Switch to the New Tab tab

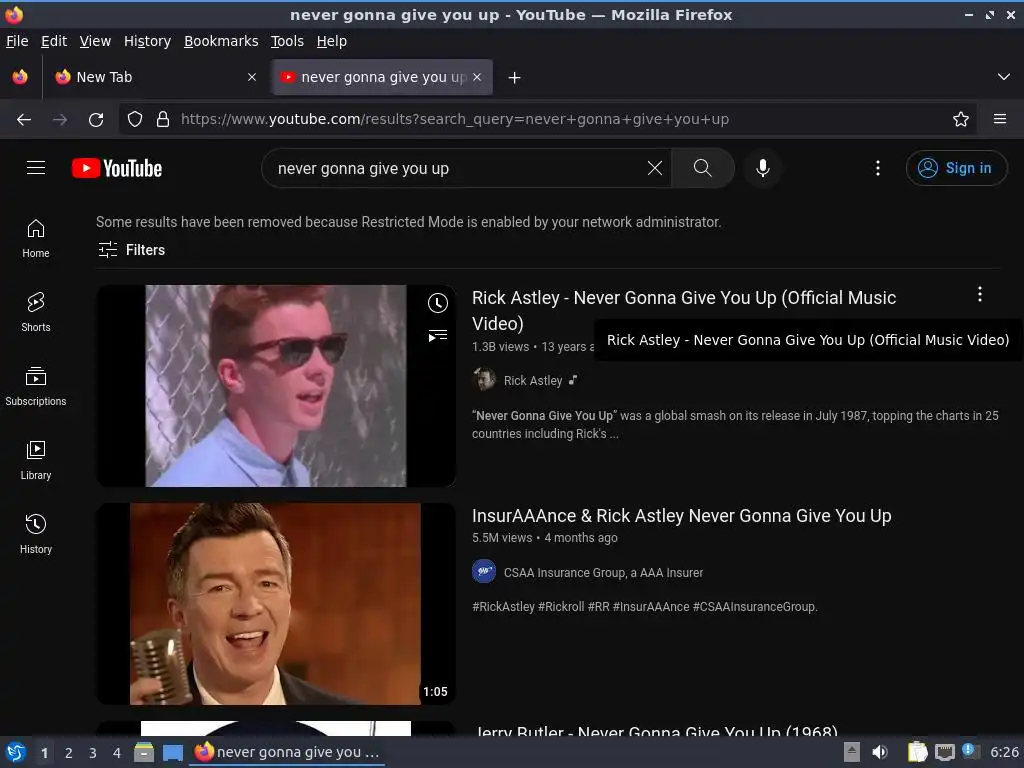tap(155, 77)
